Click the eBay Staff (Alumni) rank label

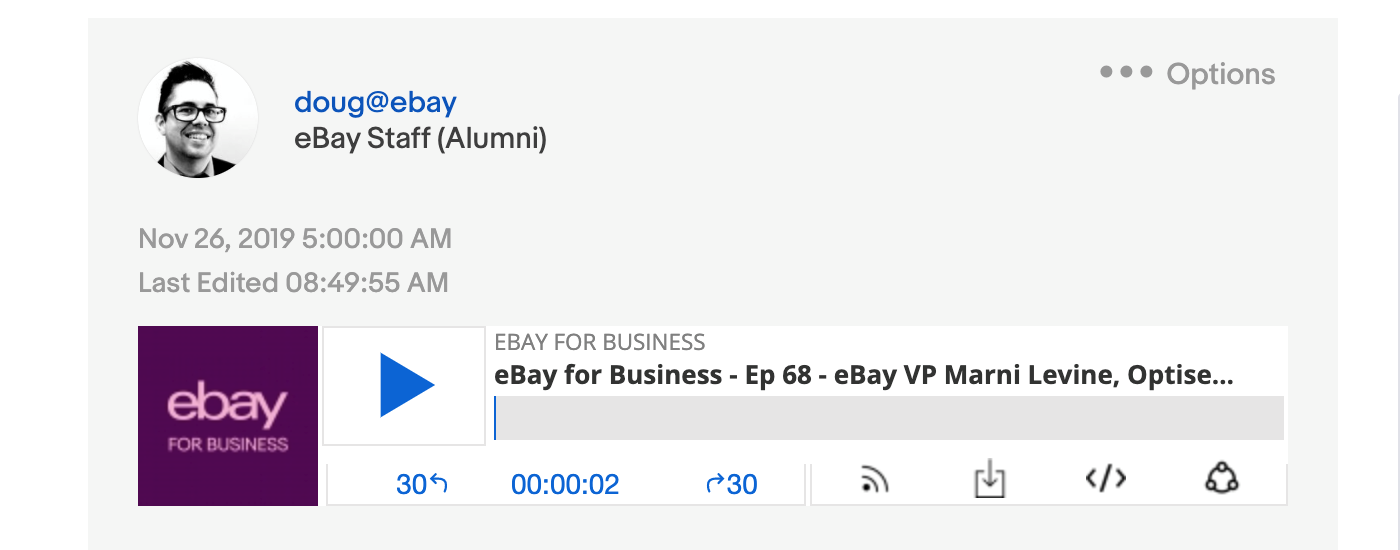coord(420,139)
